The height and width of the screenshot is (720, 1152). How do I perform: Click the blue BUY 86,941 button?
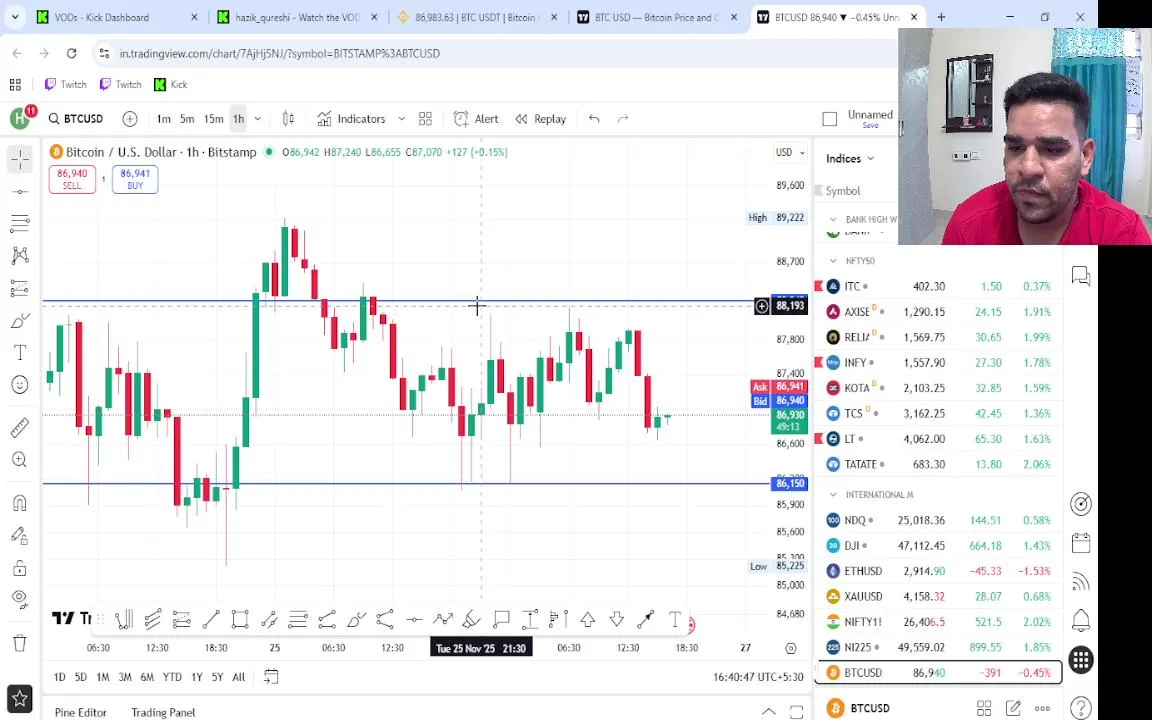point(135,179)
